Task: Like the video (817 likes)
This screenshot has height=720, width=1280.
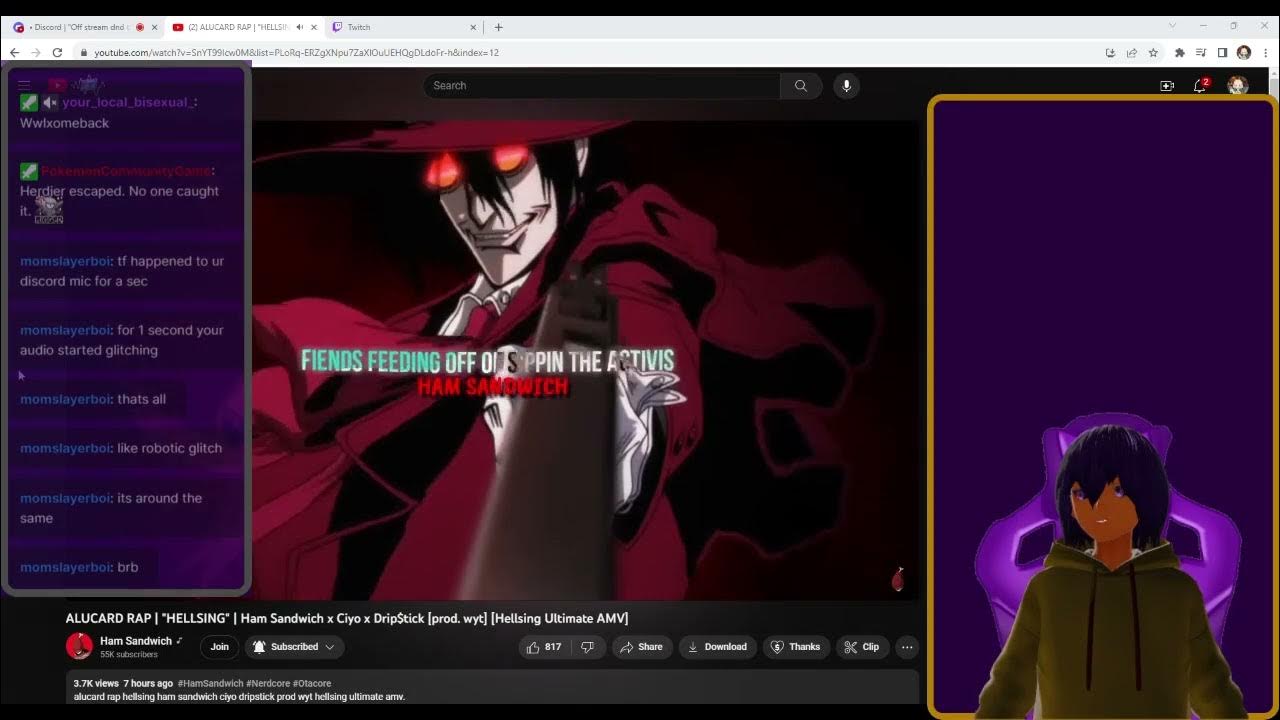Action: (544, 647)
